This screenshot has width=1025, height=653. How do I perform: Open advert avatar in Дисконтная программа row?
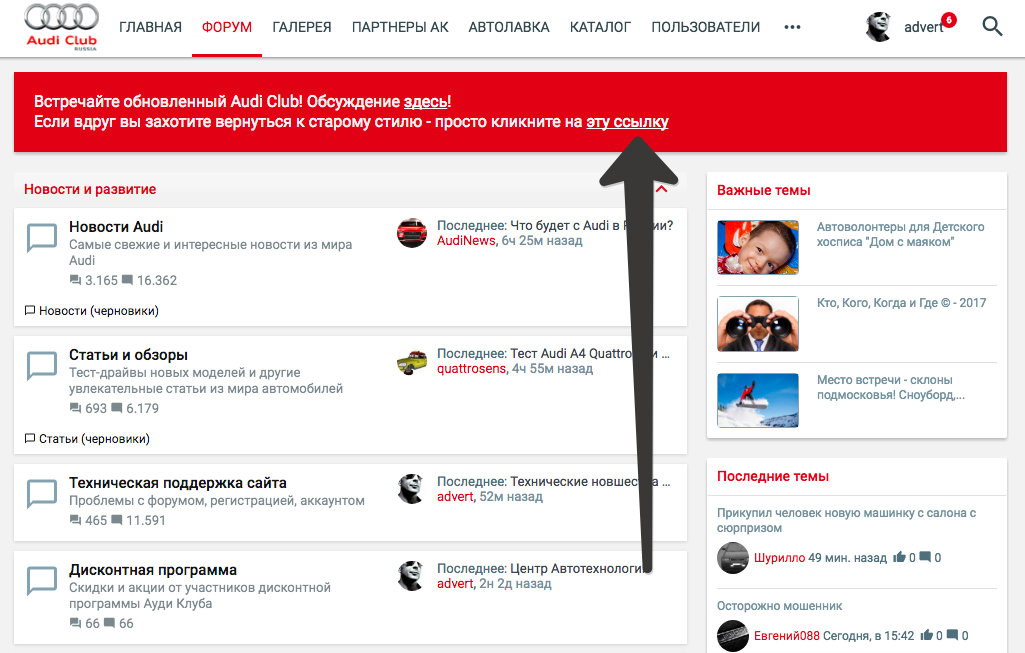point(412,576)
